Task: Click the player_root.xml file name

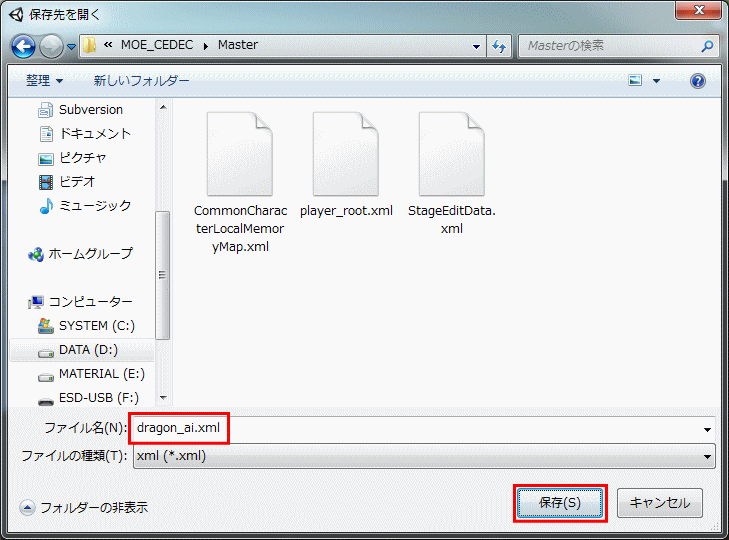Action: (346, 211)
